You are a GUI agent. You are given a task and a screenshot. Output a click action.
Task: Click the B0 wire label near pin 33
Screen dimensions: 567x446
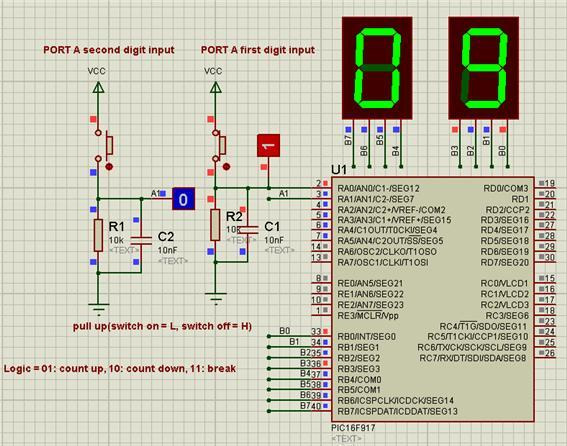point(285,331)
